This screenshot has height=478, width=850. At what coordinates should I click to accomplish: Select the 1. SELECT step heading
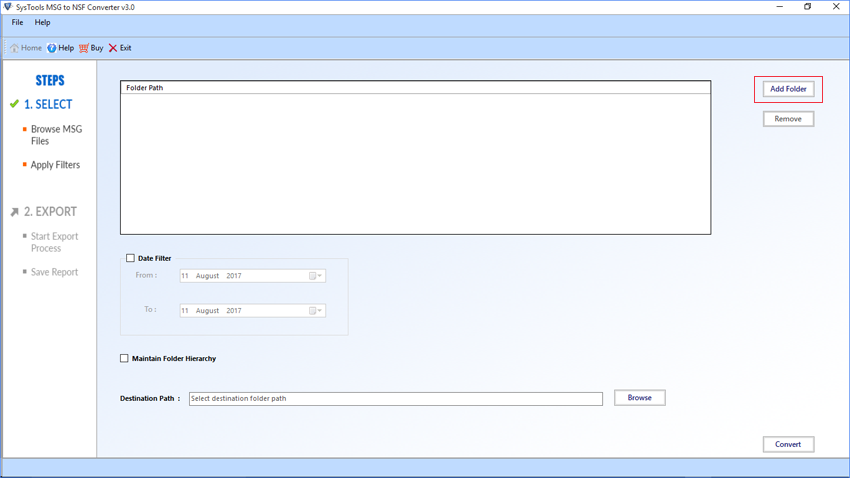point(48,104)
